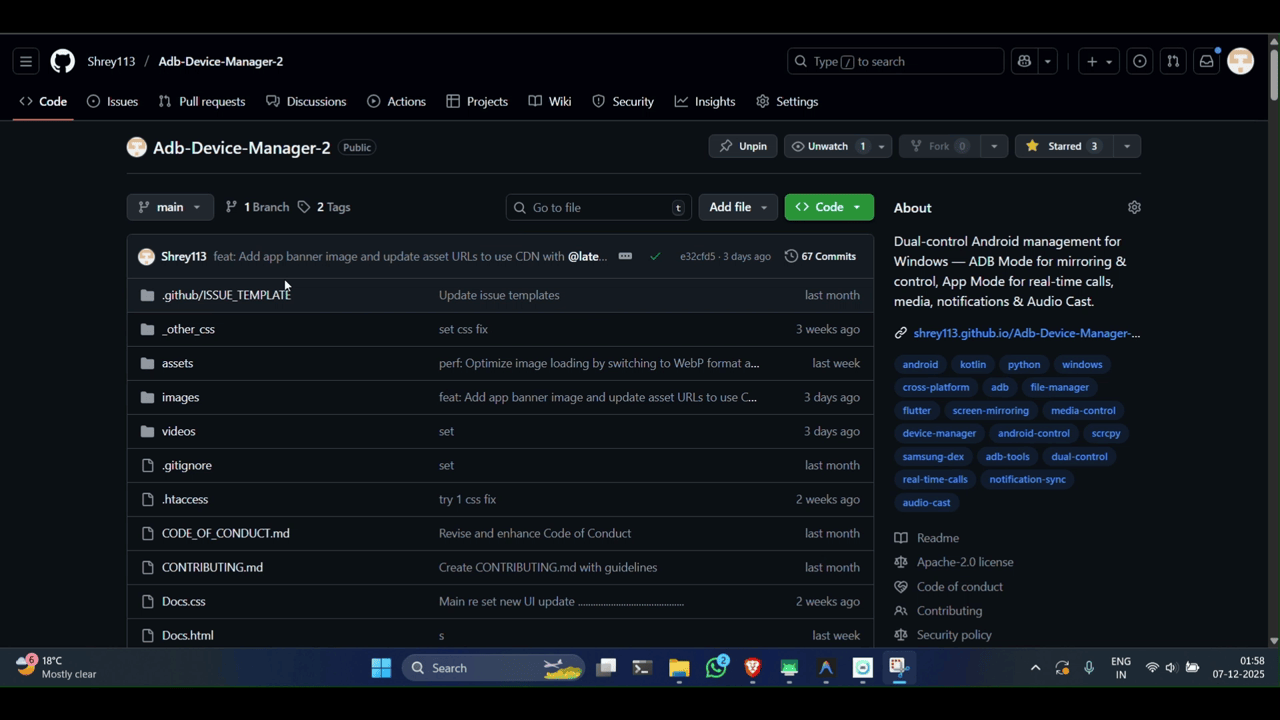1280x720 pixels.
Task: Open GitHub Copilot from the header
Action: pos(1023,61)
